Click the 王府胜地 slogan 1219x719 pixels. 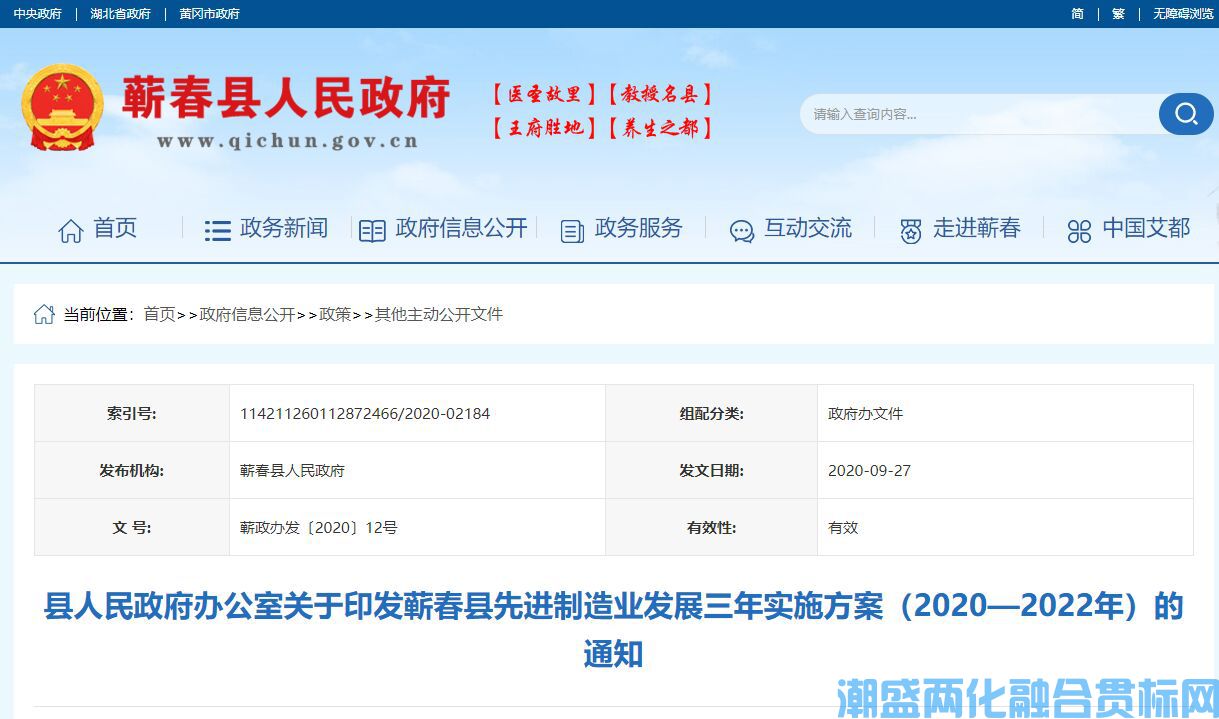pyautogui.click(x=544, y=128)
